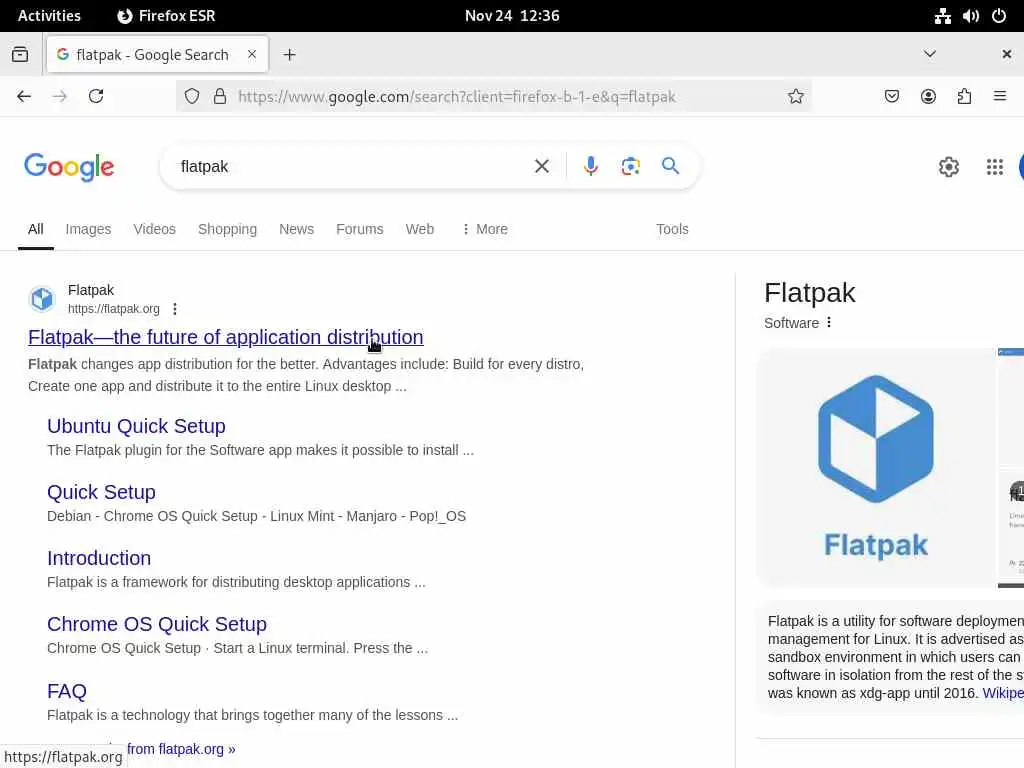Viewport: 1024px width, 768px height.
Task: Switch to Videos results tab
Action: [x=155, y=229]
